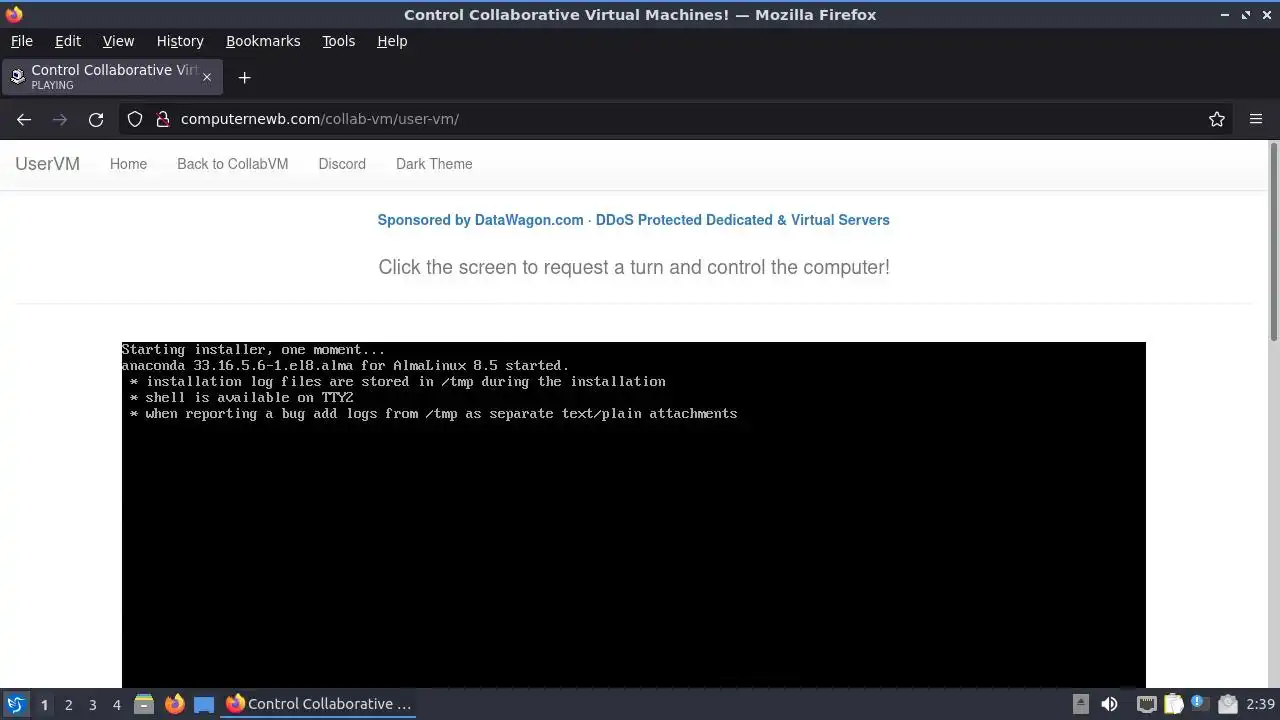Image resolution: width=1280 pixels, height=720 pixels.
Task: Open the LXQt application launcher menu
Action: (x=15, y=704)
